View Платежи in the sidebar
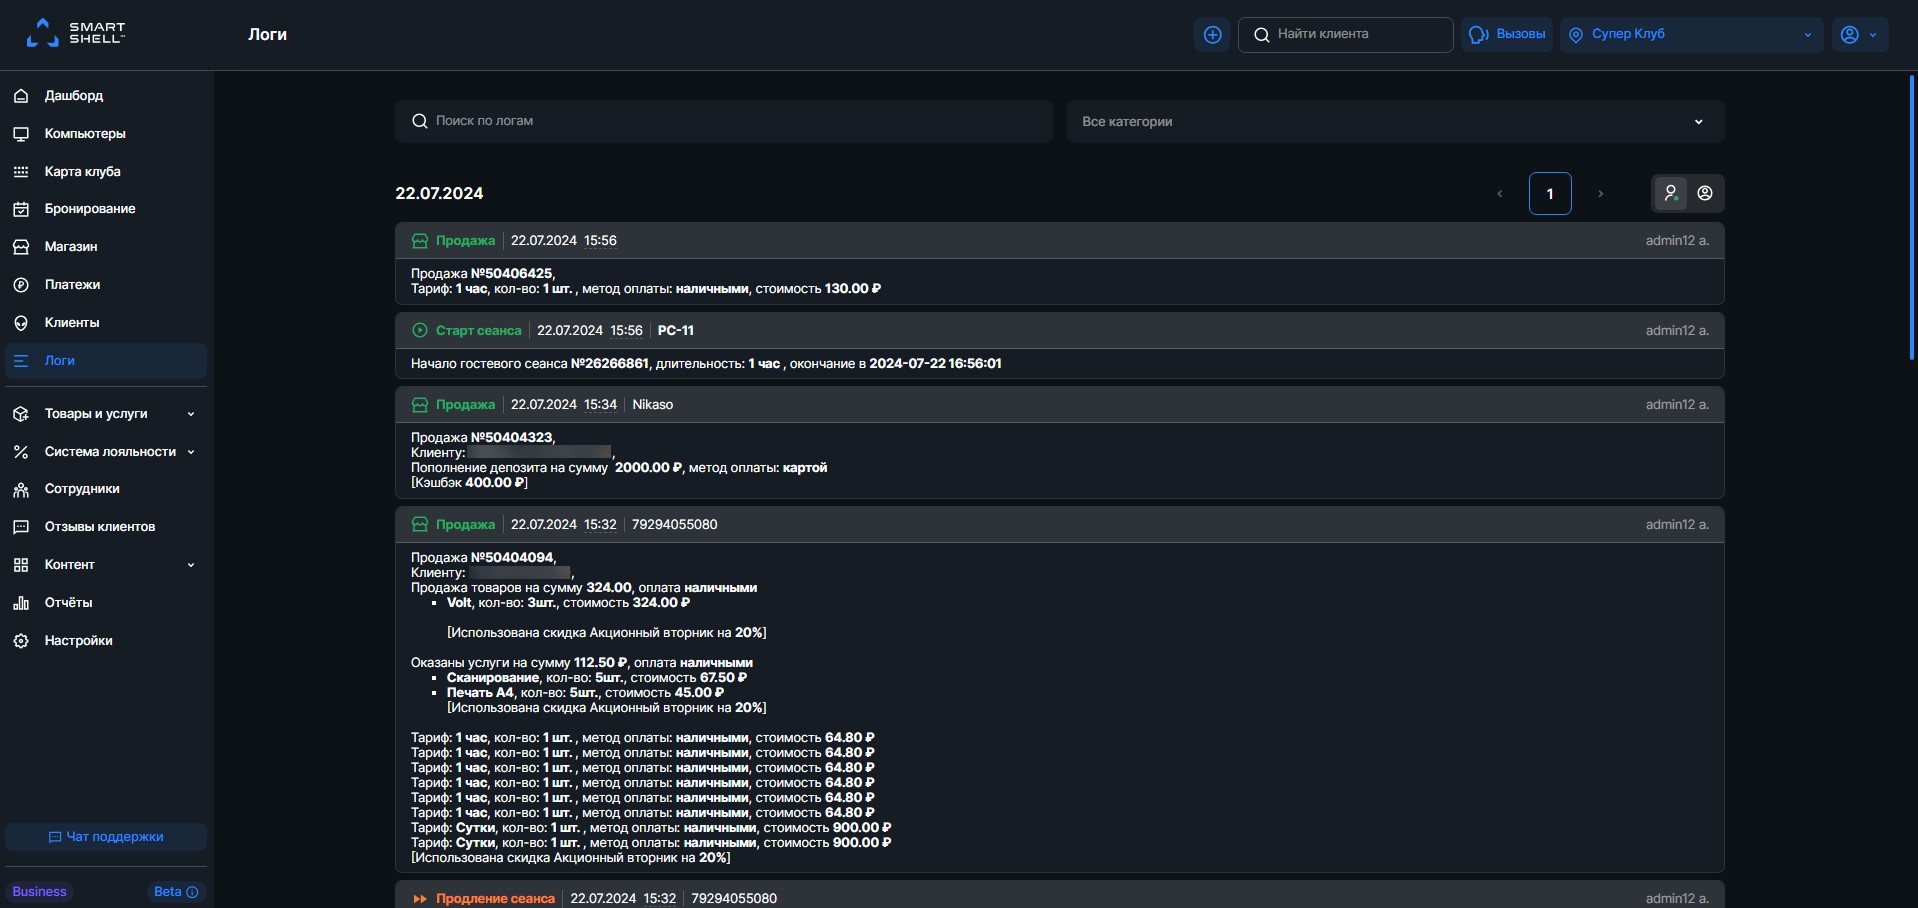This screenshot has height=908, width=1918. 72,284
